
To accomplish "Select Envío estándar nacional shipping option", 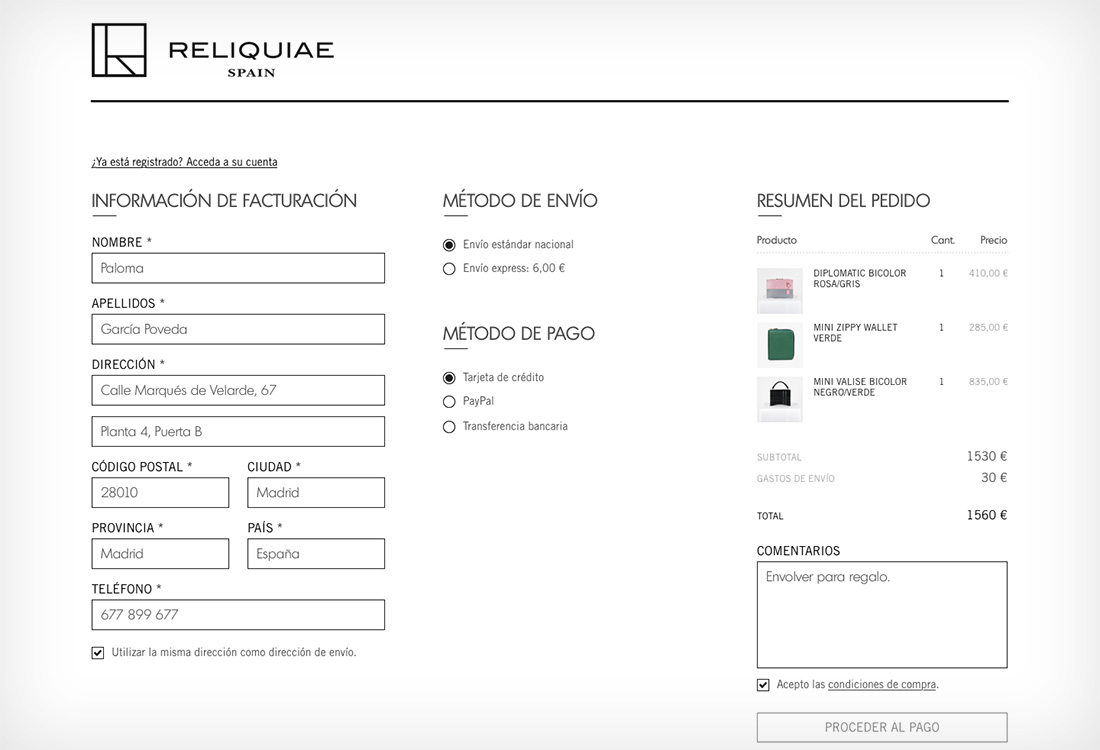I will (449, 245).
